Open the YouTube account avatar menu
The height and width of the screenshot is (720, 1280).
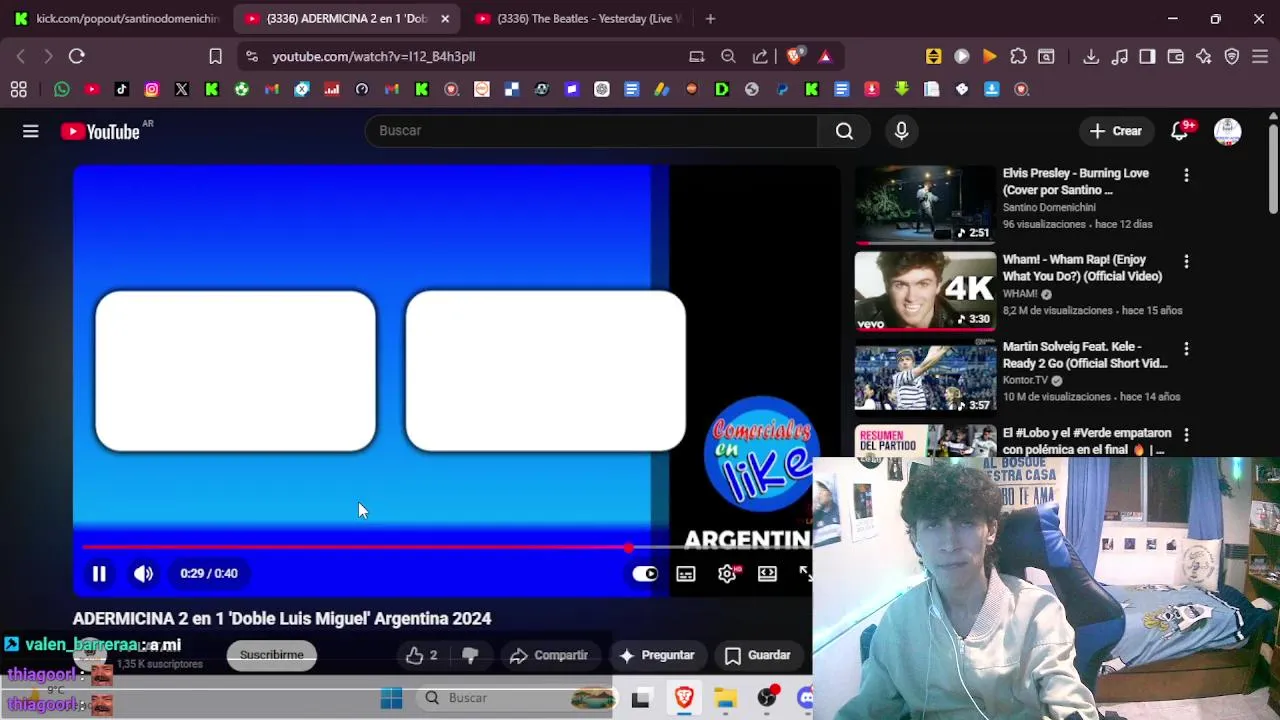(x=1227, y=131)
